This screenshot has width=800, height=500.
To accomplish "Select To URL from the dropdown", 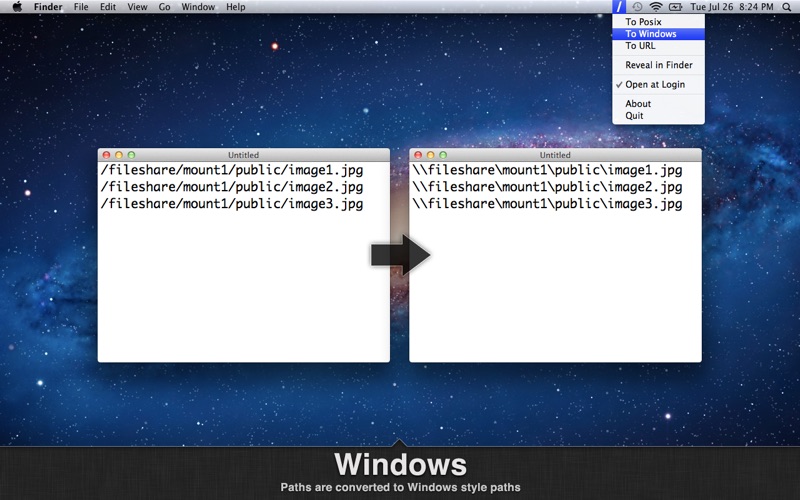I will pyautogui.click(x=641, y=46).
